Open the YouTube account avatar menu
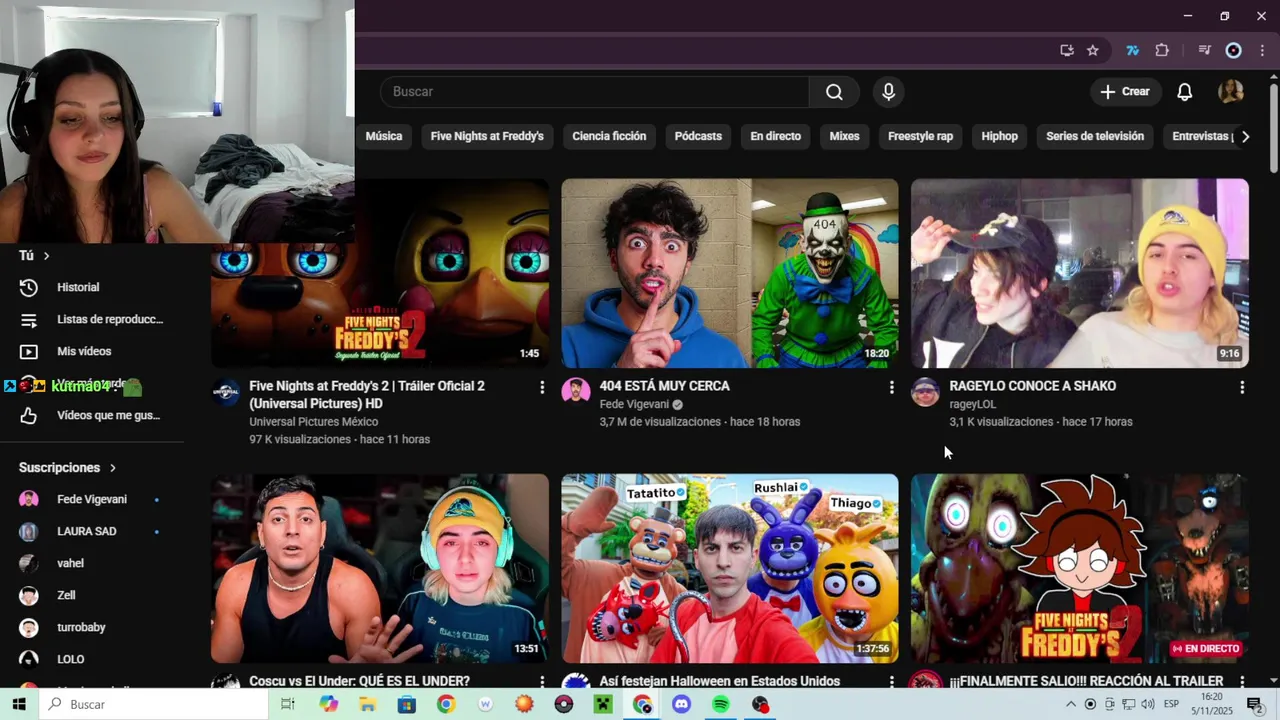The height and width of the screenshot is (720, 1280). coord(1231,92)
